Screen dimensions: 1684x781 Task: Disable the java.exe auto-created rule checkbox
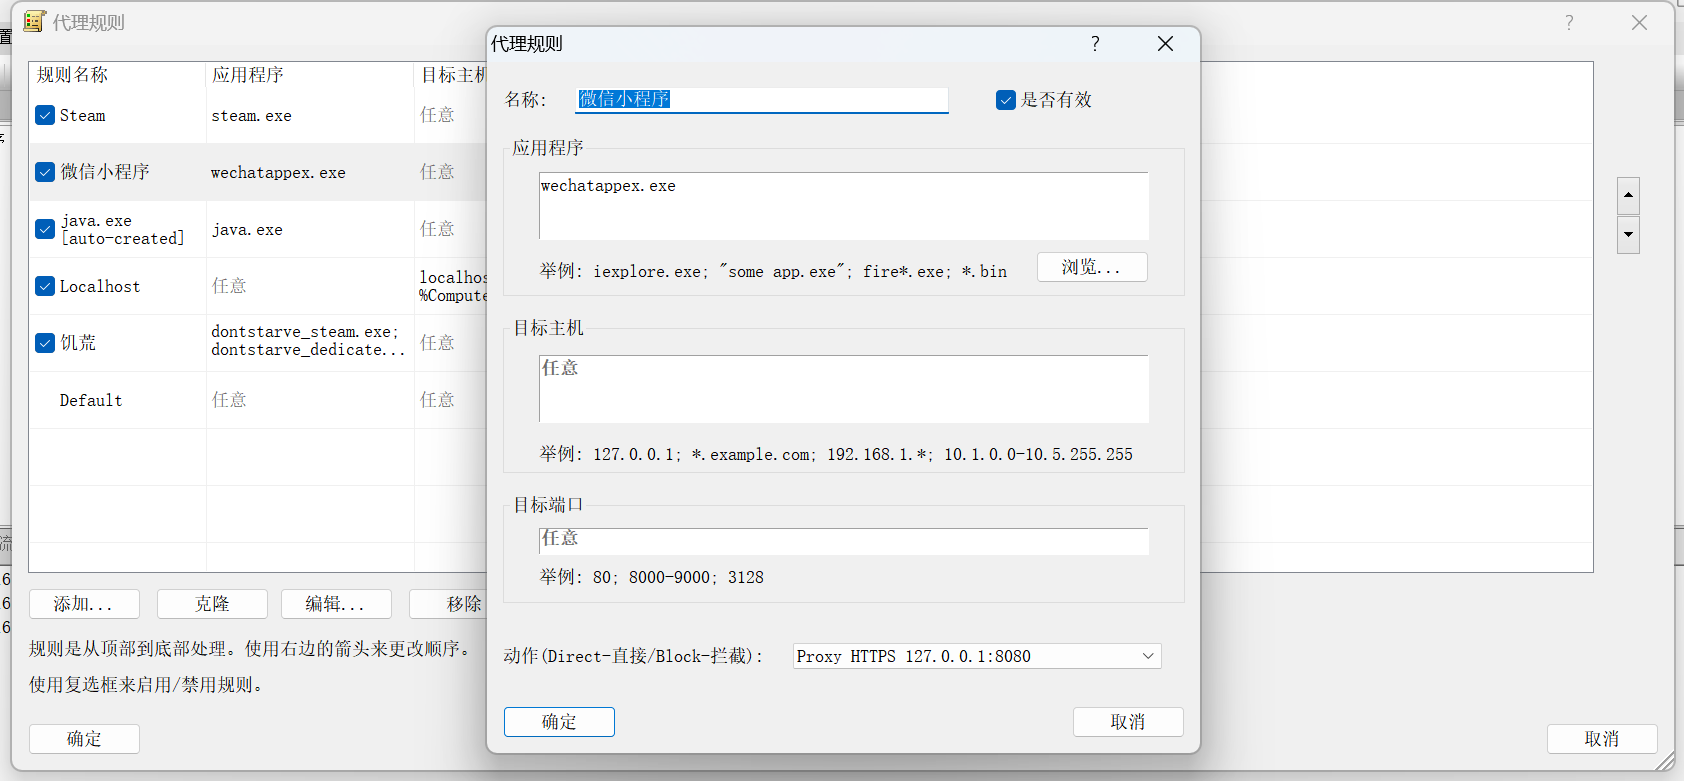coord(45,229)
